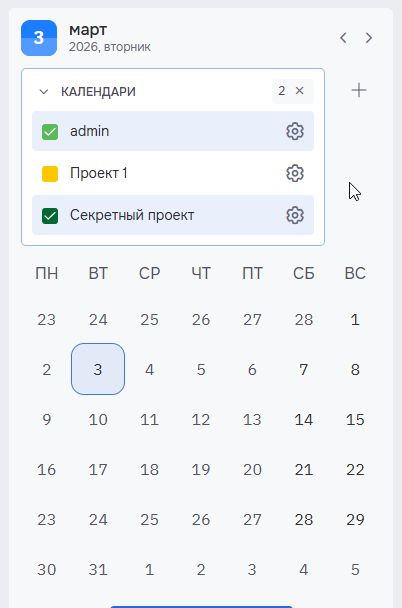The image size is (402, 608).
Task: Click the highlighted date 3 today
Action: tap(98, 369)
